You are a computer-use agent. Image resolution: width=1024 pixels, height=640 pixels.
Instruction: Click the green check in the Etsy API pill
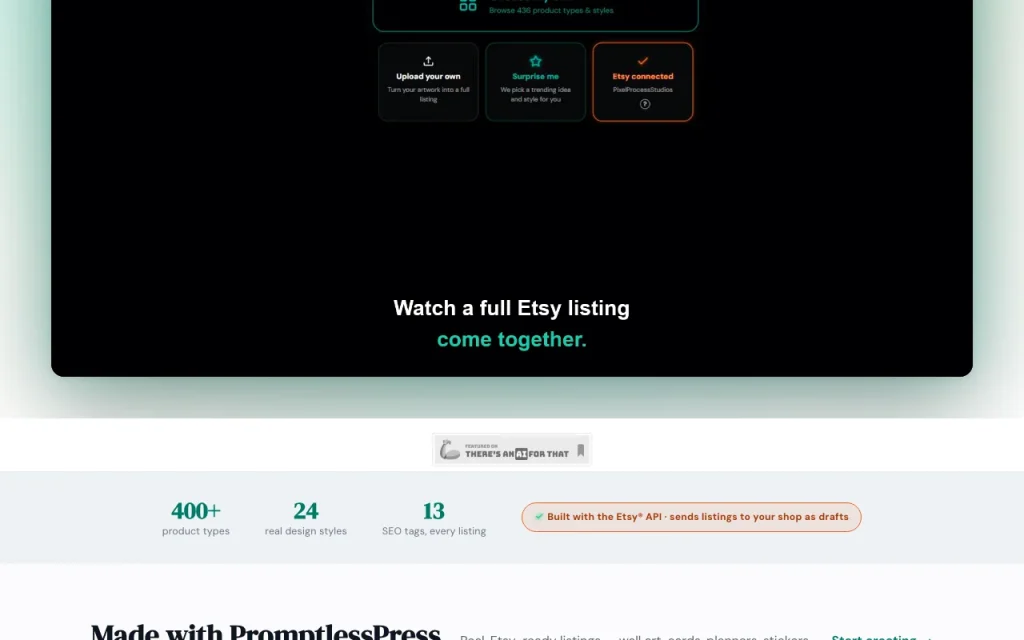tap(539, 517)
